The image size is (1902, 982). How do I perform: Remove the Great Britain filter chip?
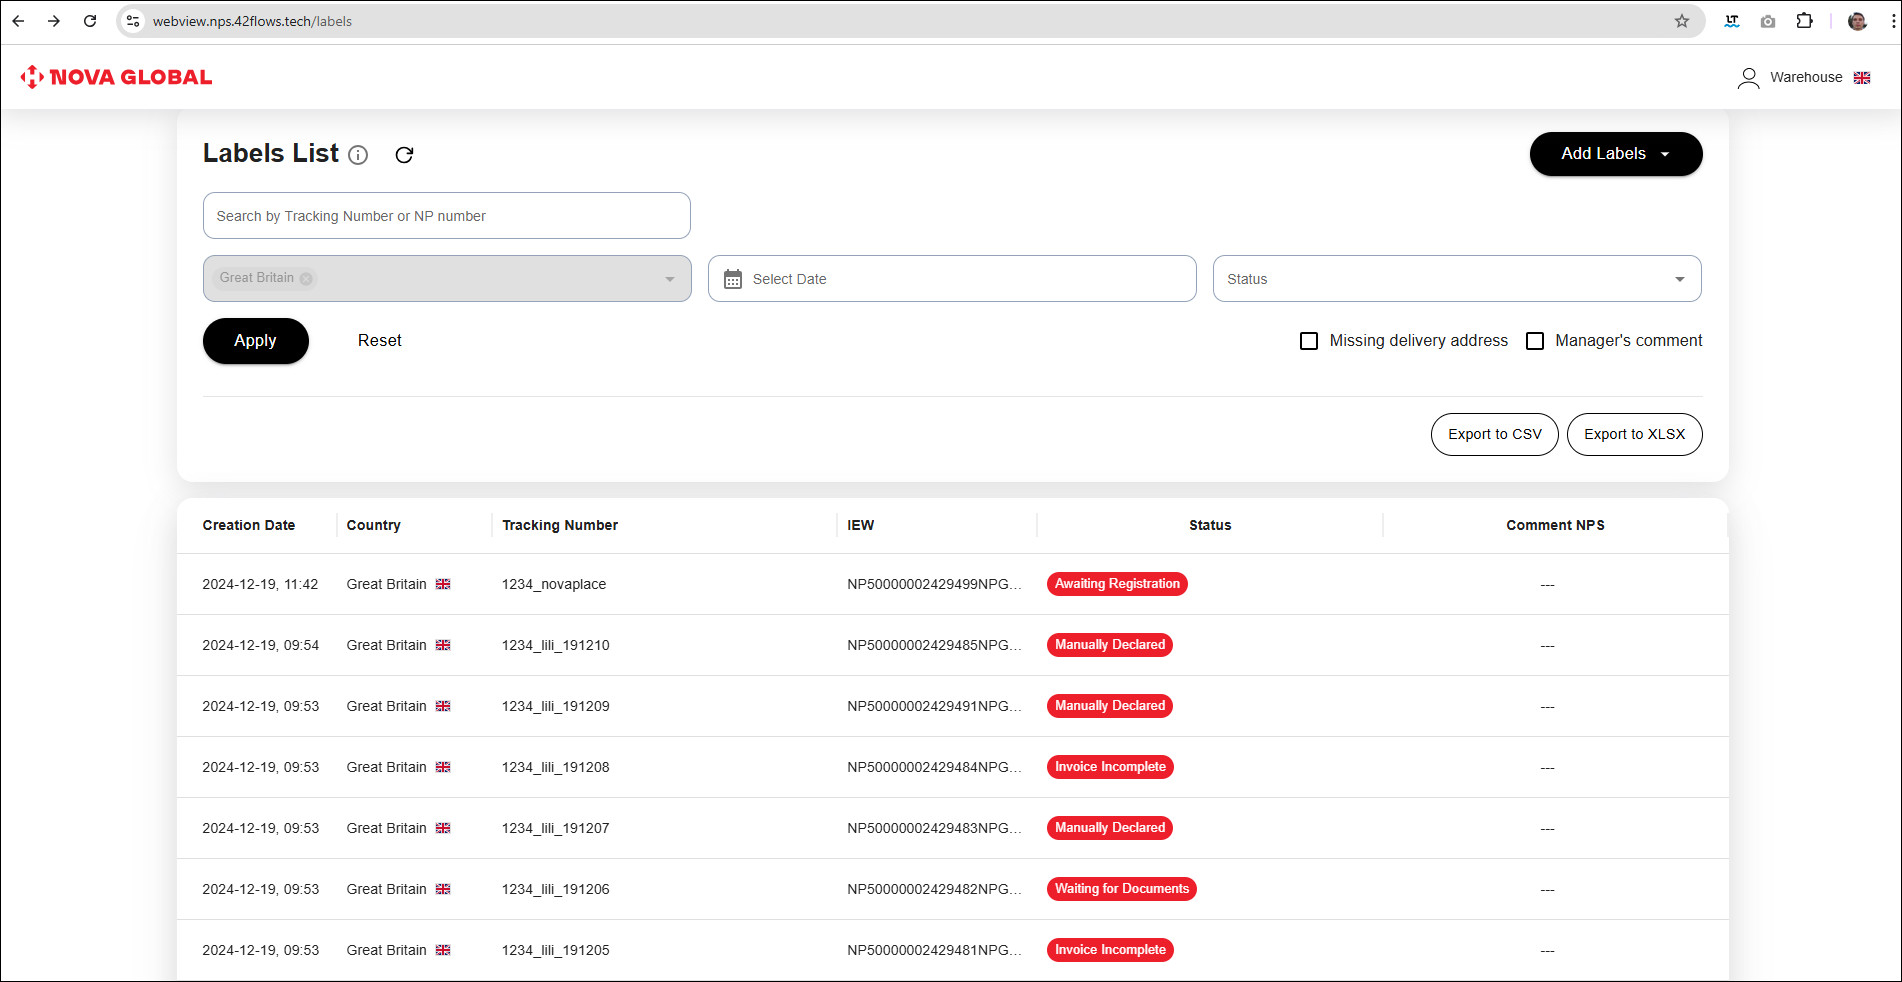[306, 279]
